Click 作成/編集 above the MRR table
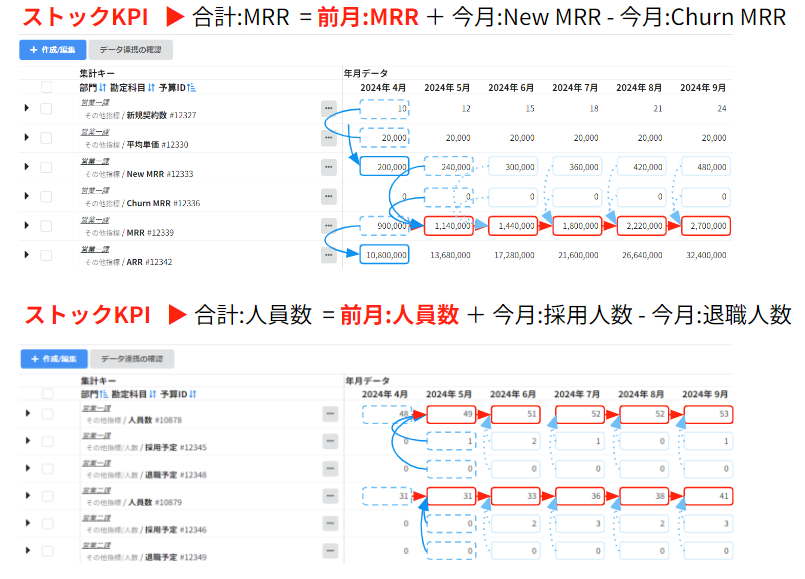This screenshot has width=805, height=579. point(53,50)
